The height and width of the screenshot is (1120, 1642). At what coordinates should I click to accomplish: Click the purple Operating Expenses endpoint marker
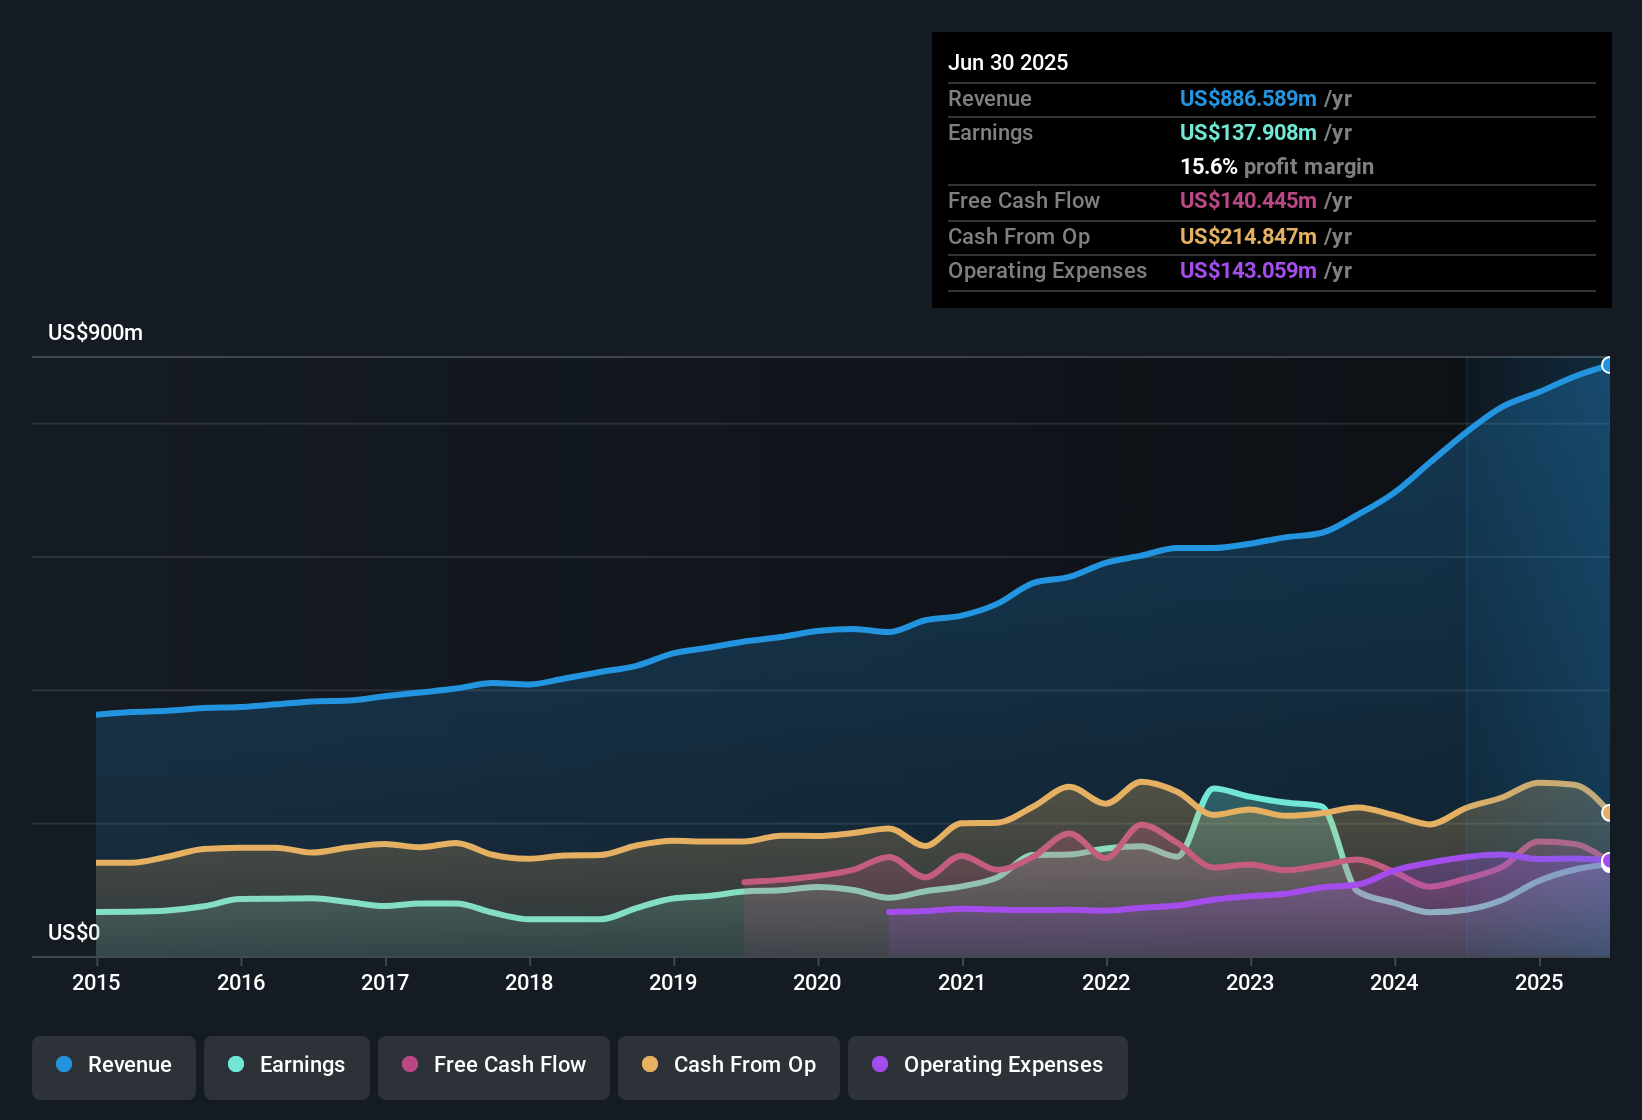click(1607, 861)
